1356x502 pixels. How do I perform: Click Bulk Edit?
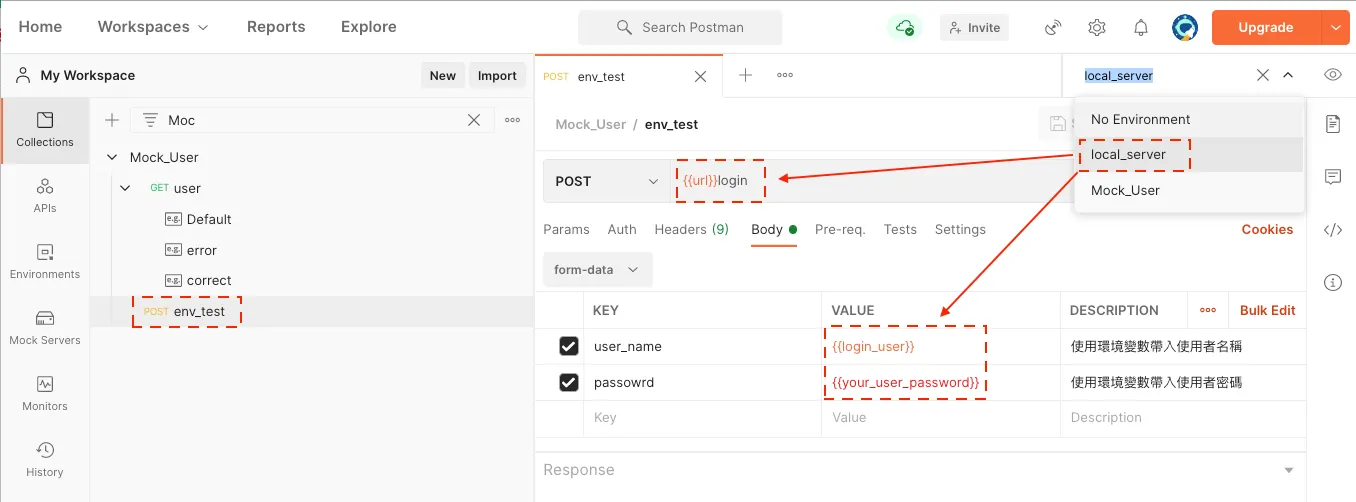point(1267,310)
